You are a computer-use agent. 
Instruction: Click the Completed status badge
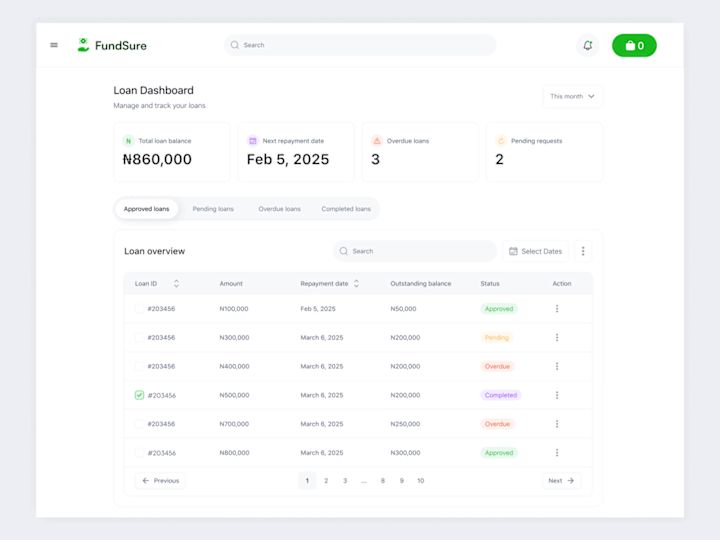click(x=501, y=395)
